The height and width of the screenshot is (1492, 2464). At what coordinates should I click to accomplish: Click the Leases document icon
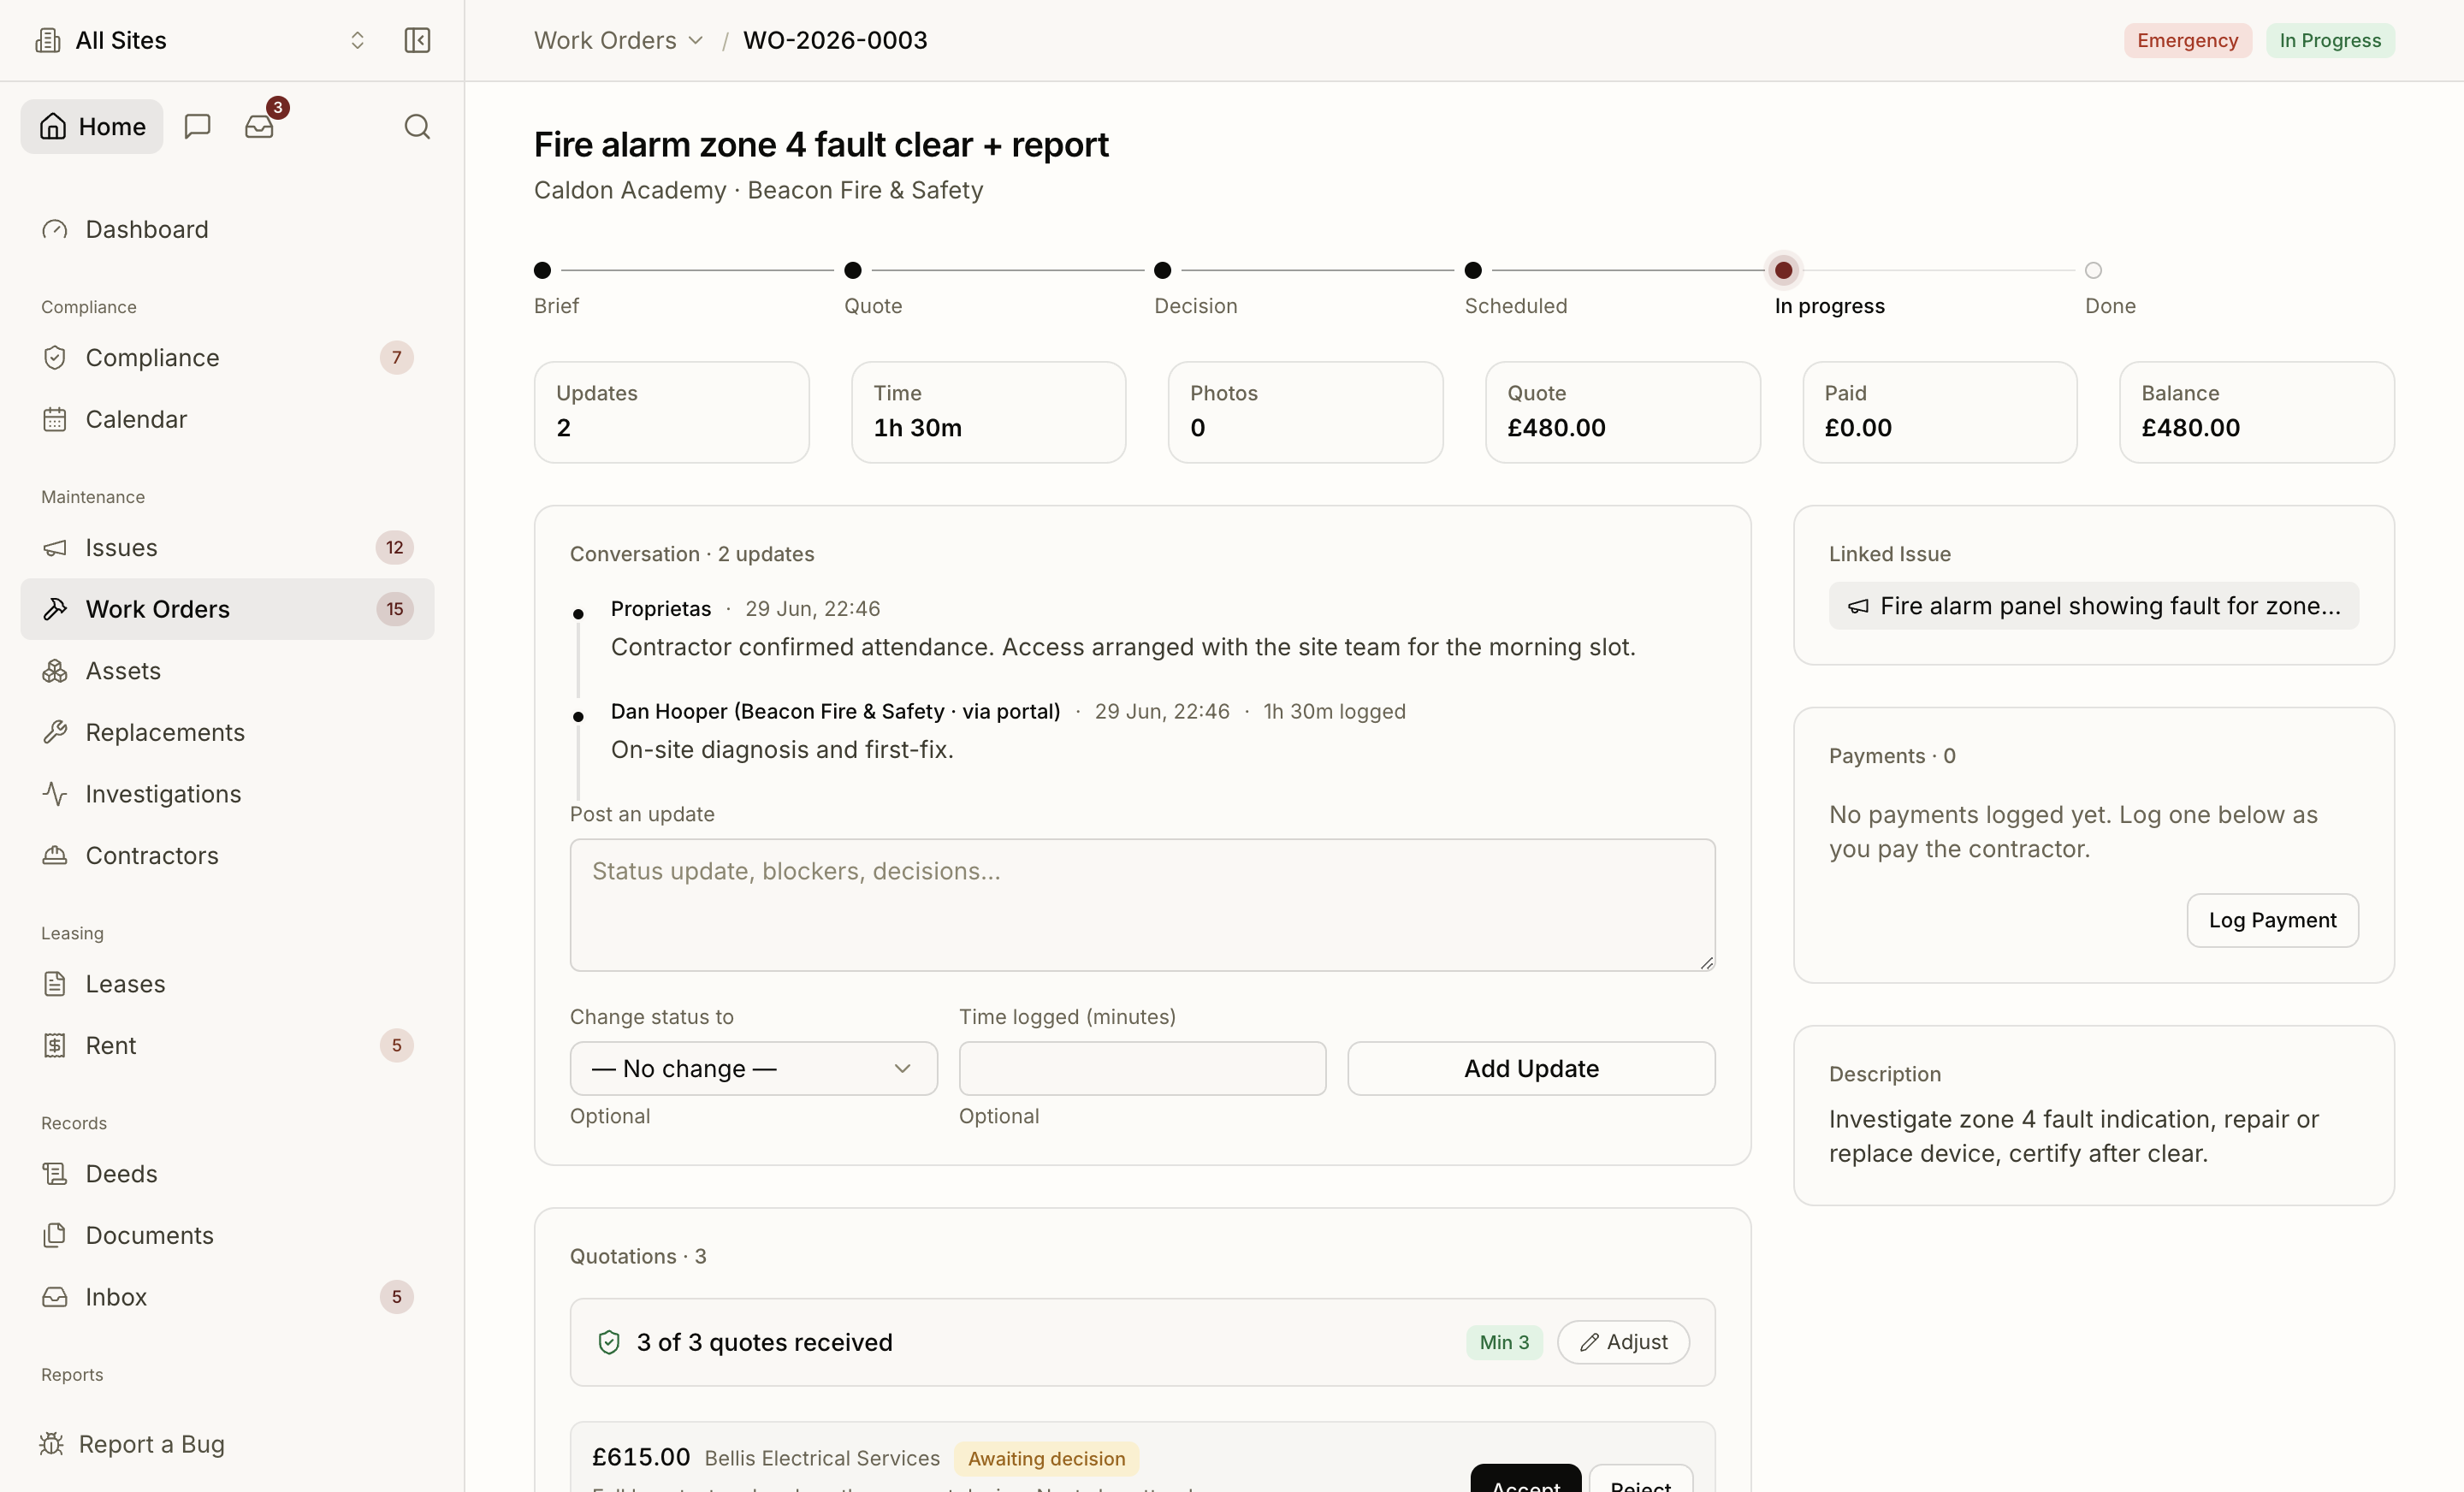point(55,984)
